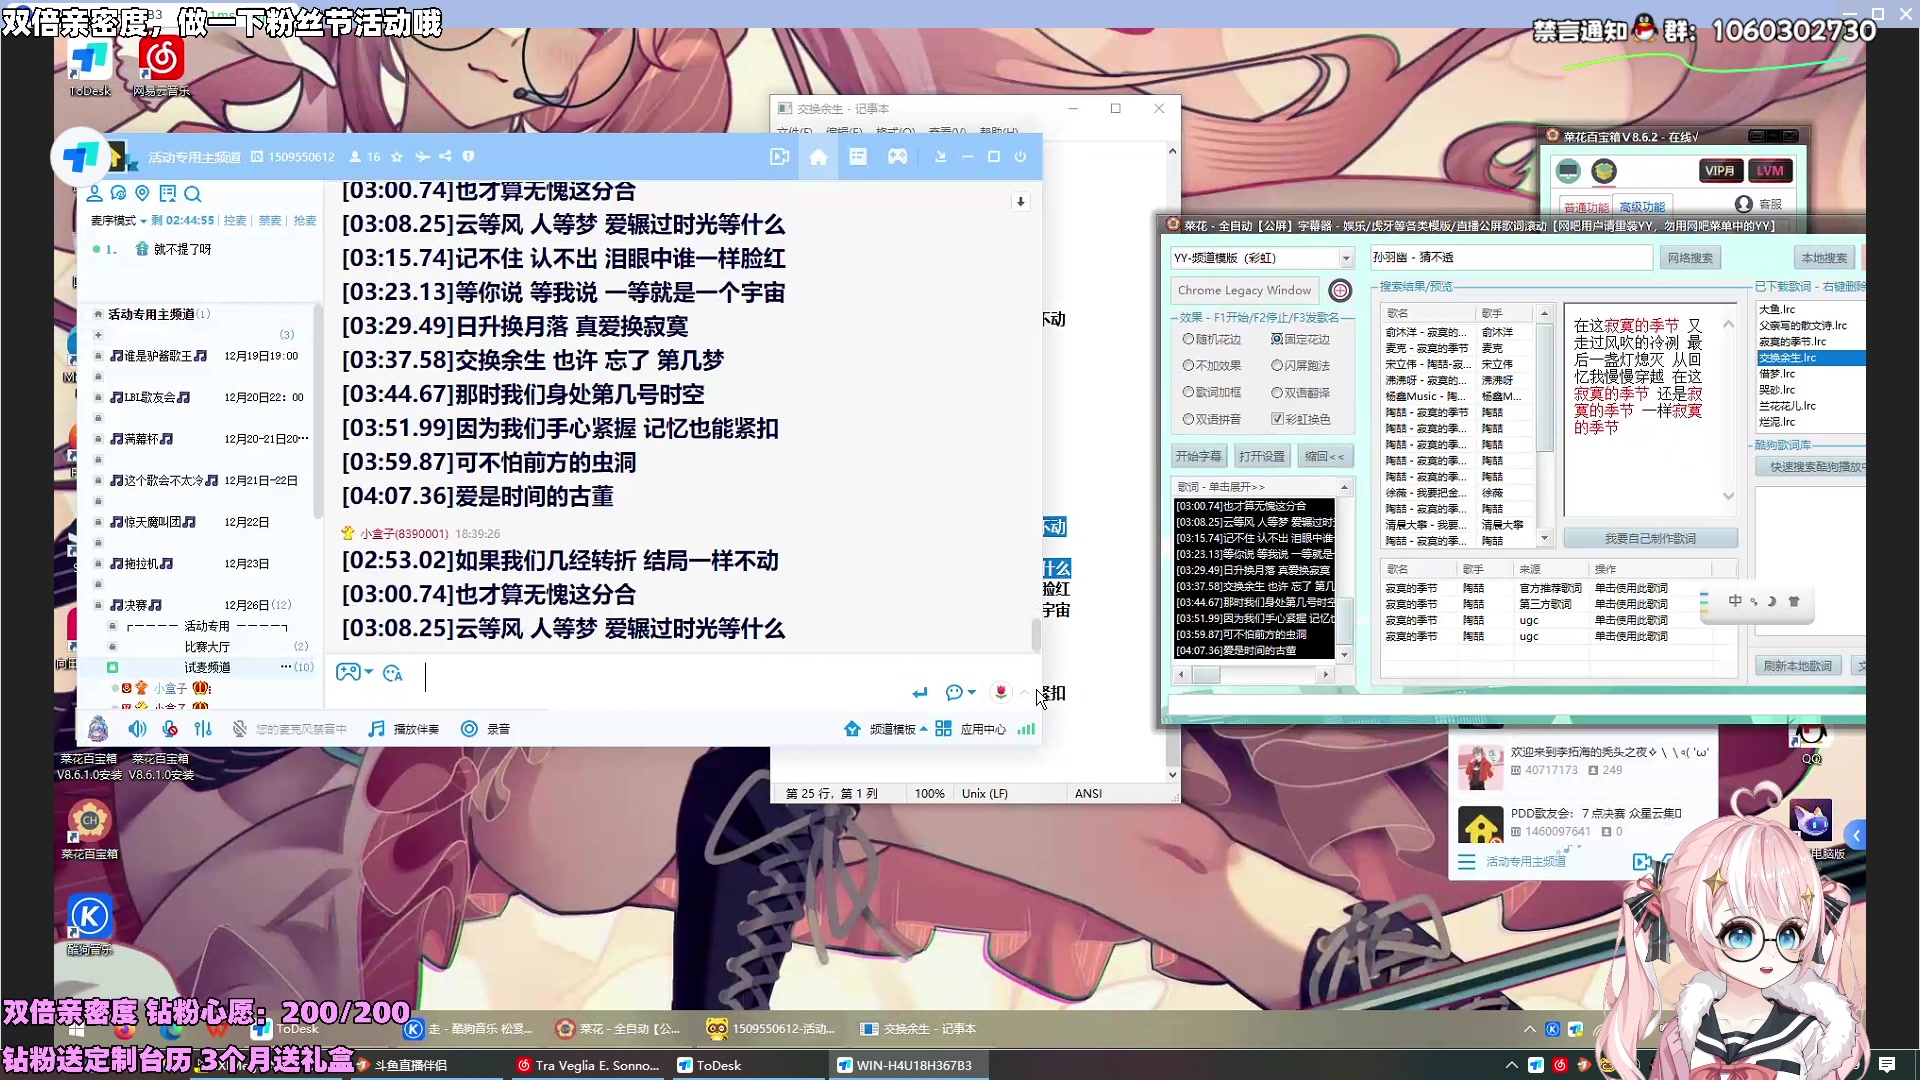Share the channel via share icon
1920x1080 pixels.
pos(445,157)
